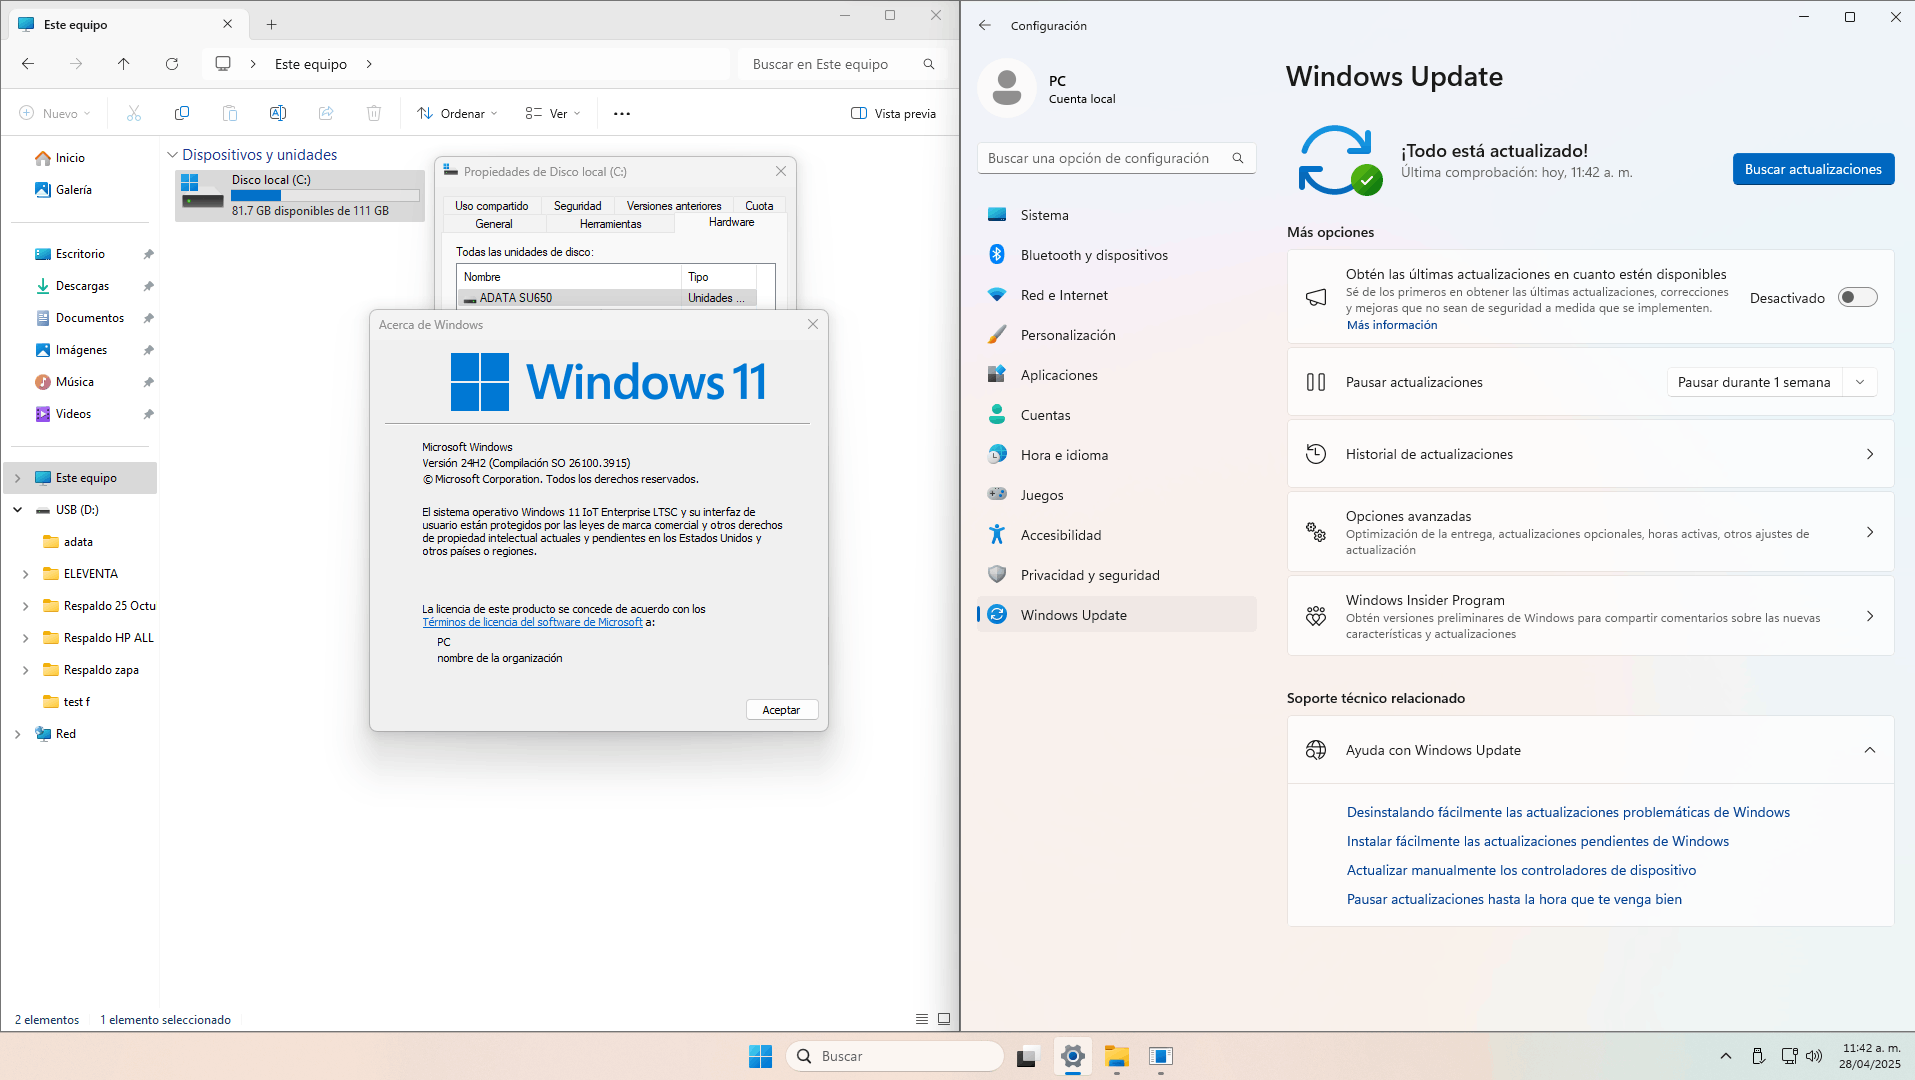This screenshot has height=1080, width=1915.
Task: Open the Pausar durante 1 semana dropdown arrow
Action: (x=1860, y=382)
